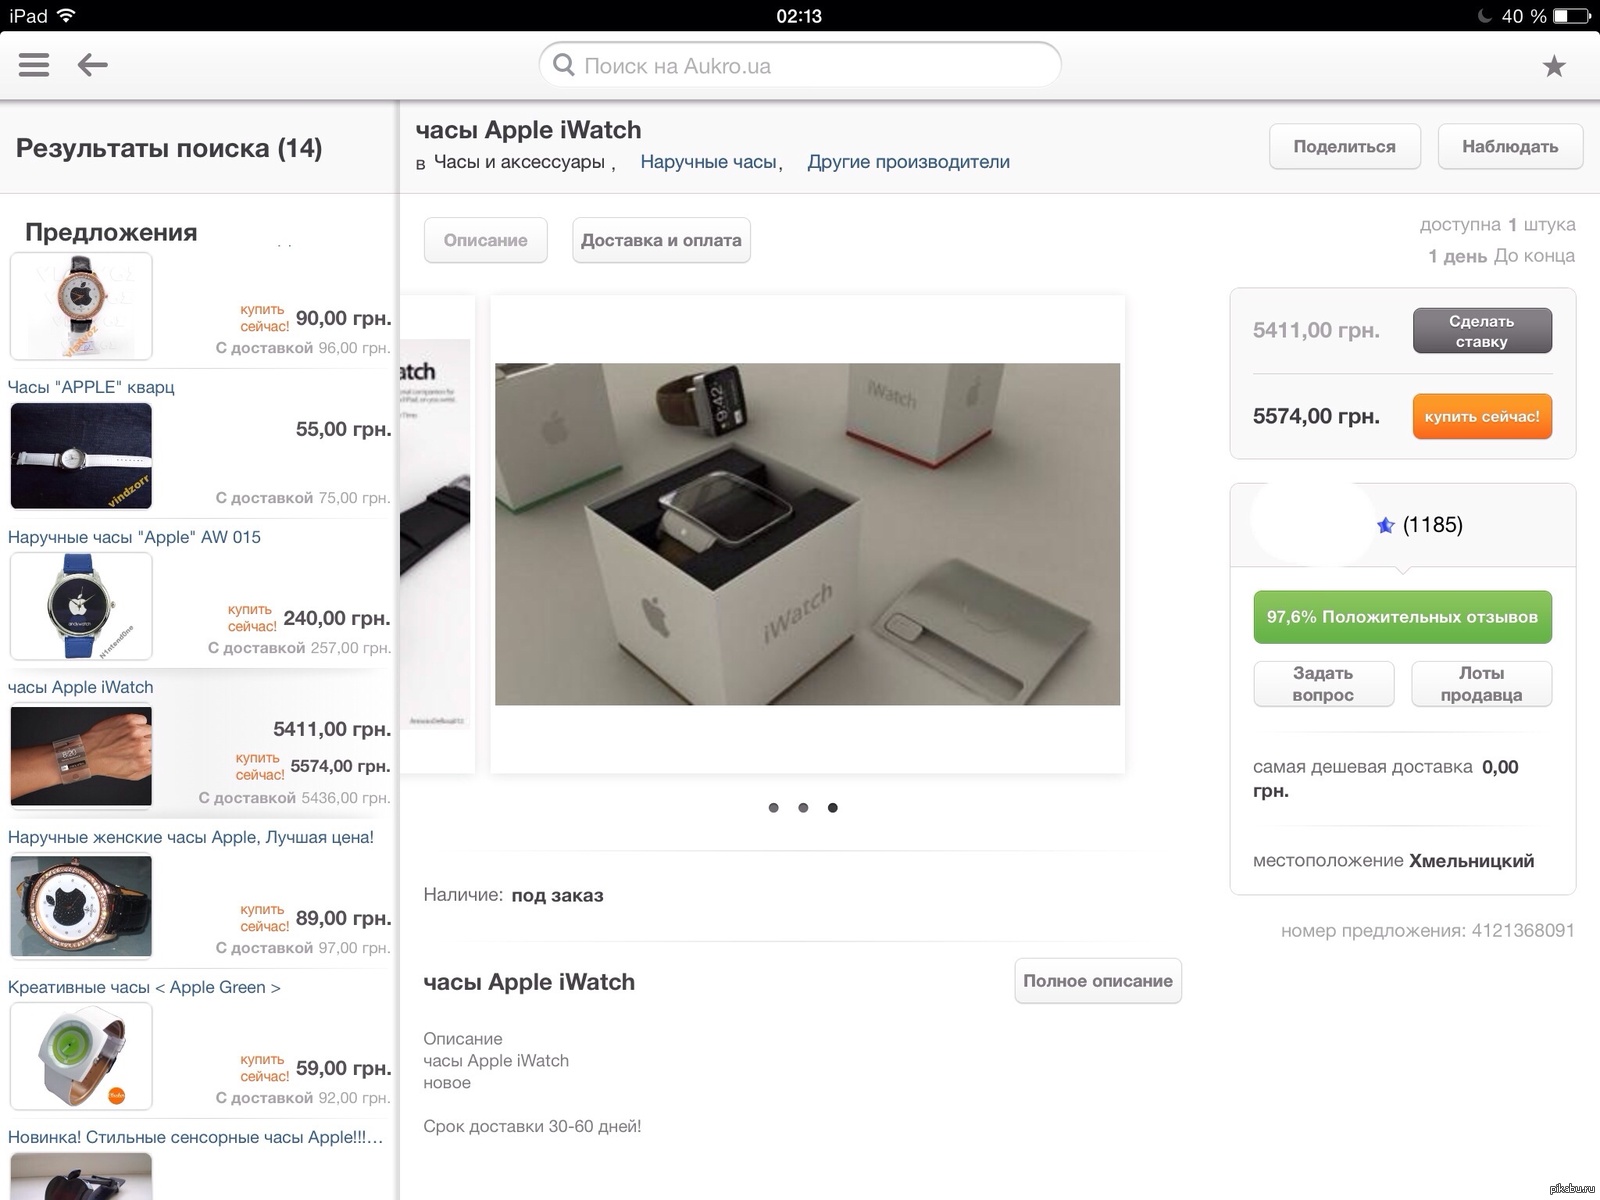Select the second gallery page dot

pos(803,808)
